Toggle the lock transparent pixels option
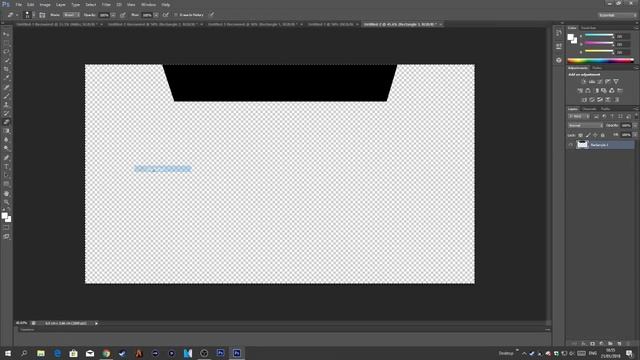The width and height of the screenshot is (640, 360). pyautogui.click(x=580, y=135)
